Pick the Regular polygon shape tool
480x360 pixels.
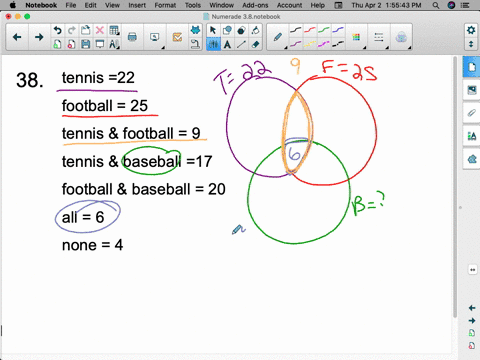[241, 30]
